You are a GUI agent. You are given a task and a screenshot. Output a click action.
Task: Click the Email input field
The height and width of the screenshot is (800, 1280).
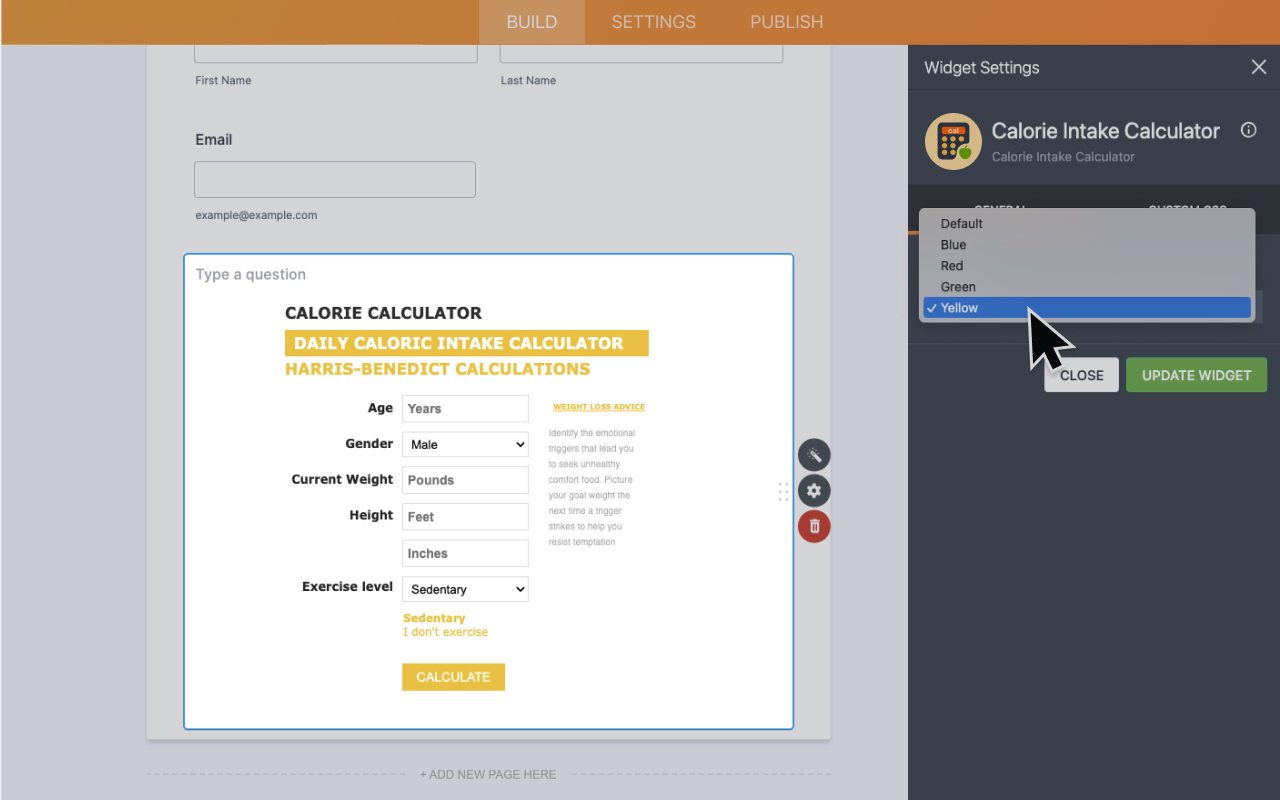(x=334, y=179)
